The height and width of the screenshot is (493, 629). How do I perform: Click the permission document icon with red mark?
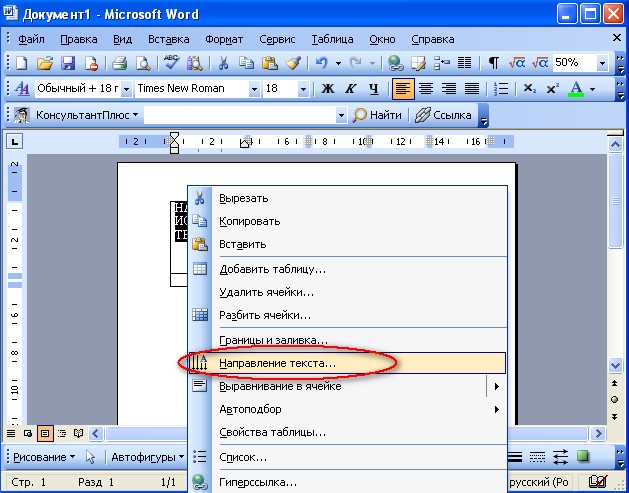tap(91, 63)
